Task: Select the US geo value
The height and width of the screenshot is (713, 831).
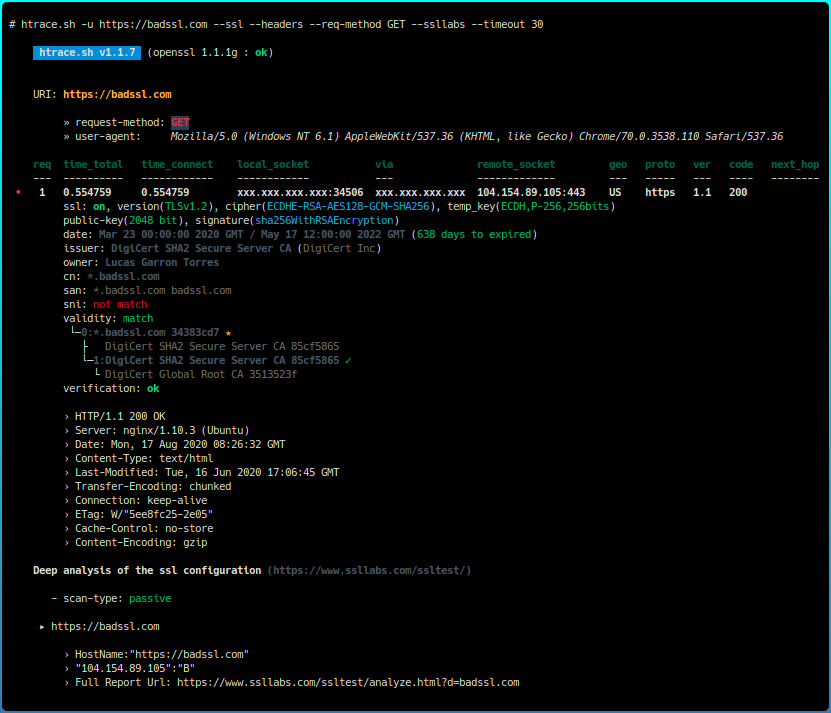Action: point(615,192)
